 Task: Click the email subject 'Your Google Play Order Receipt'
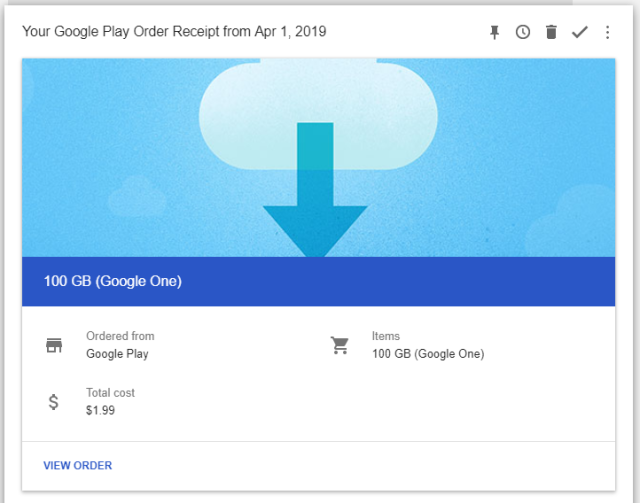(174, 31)
